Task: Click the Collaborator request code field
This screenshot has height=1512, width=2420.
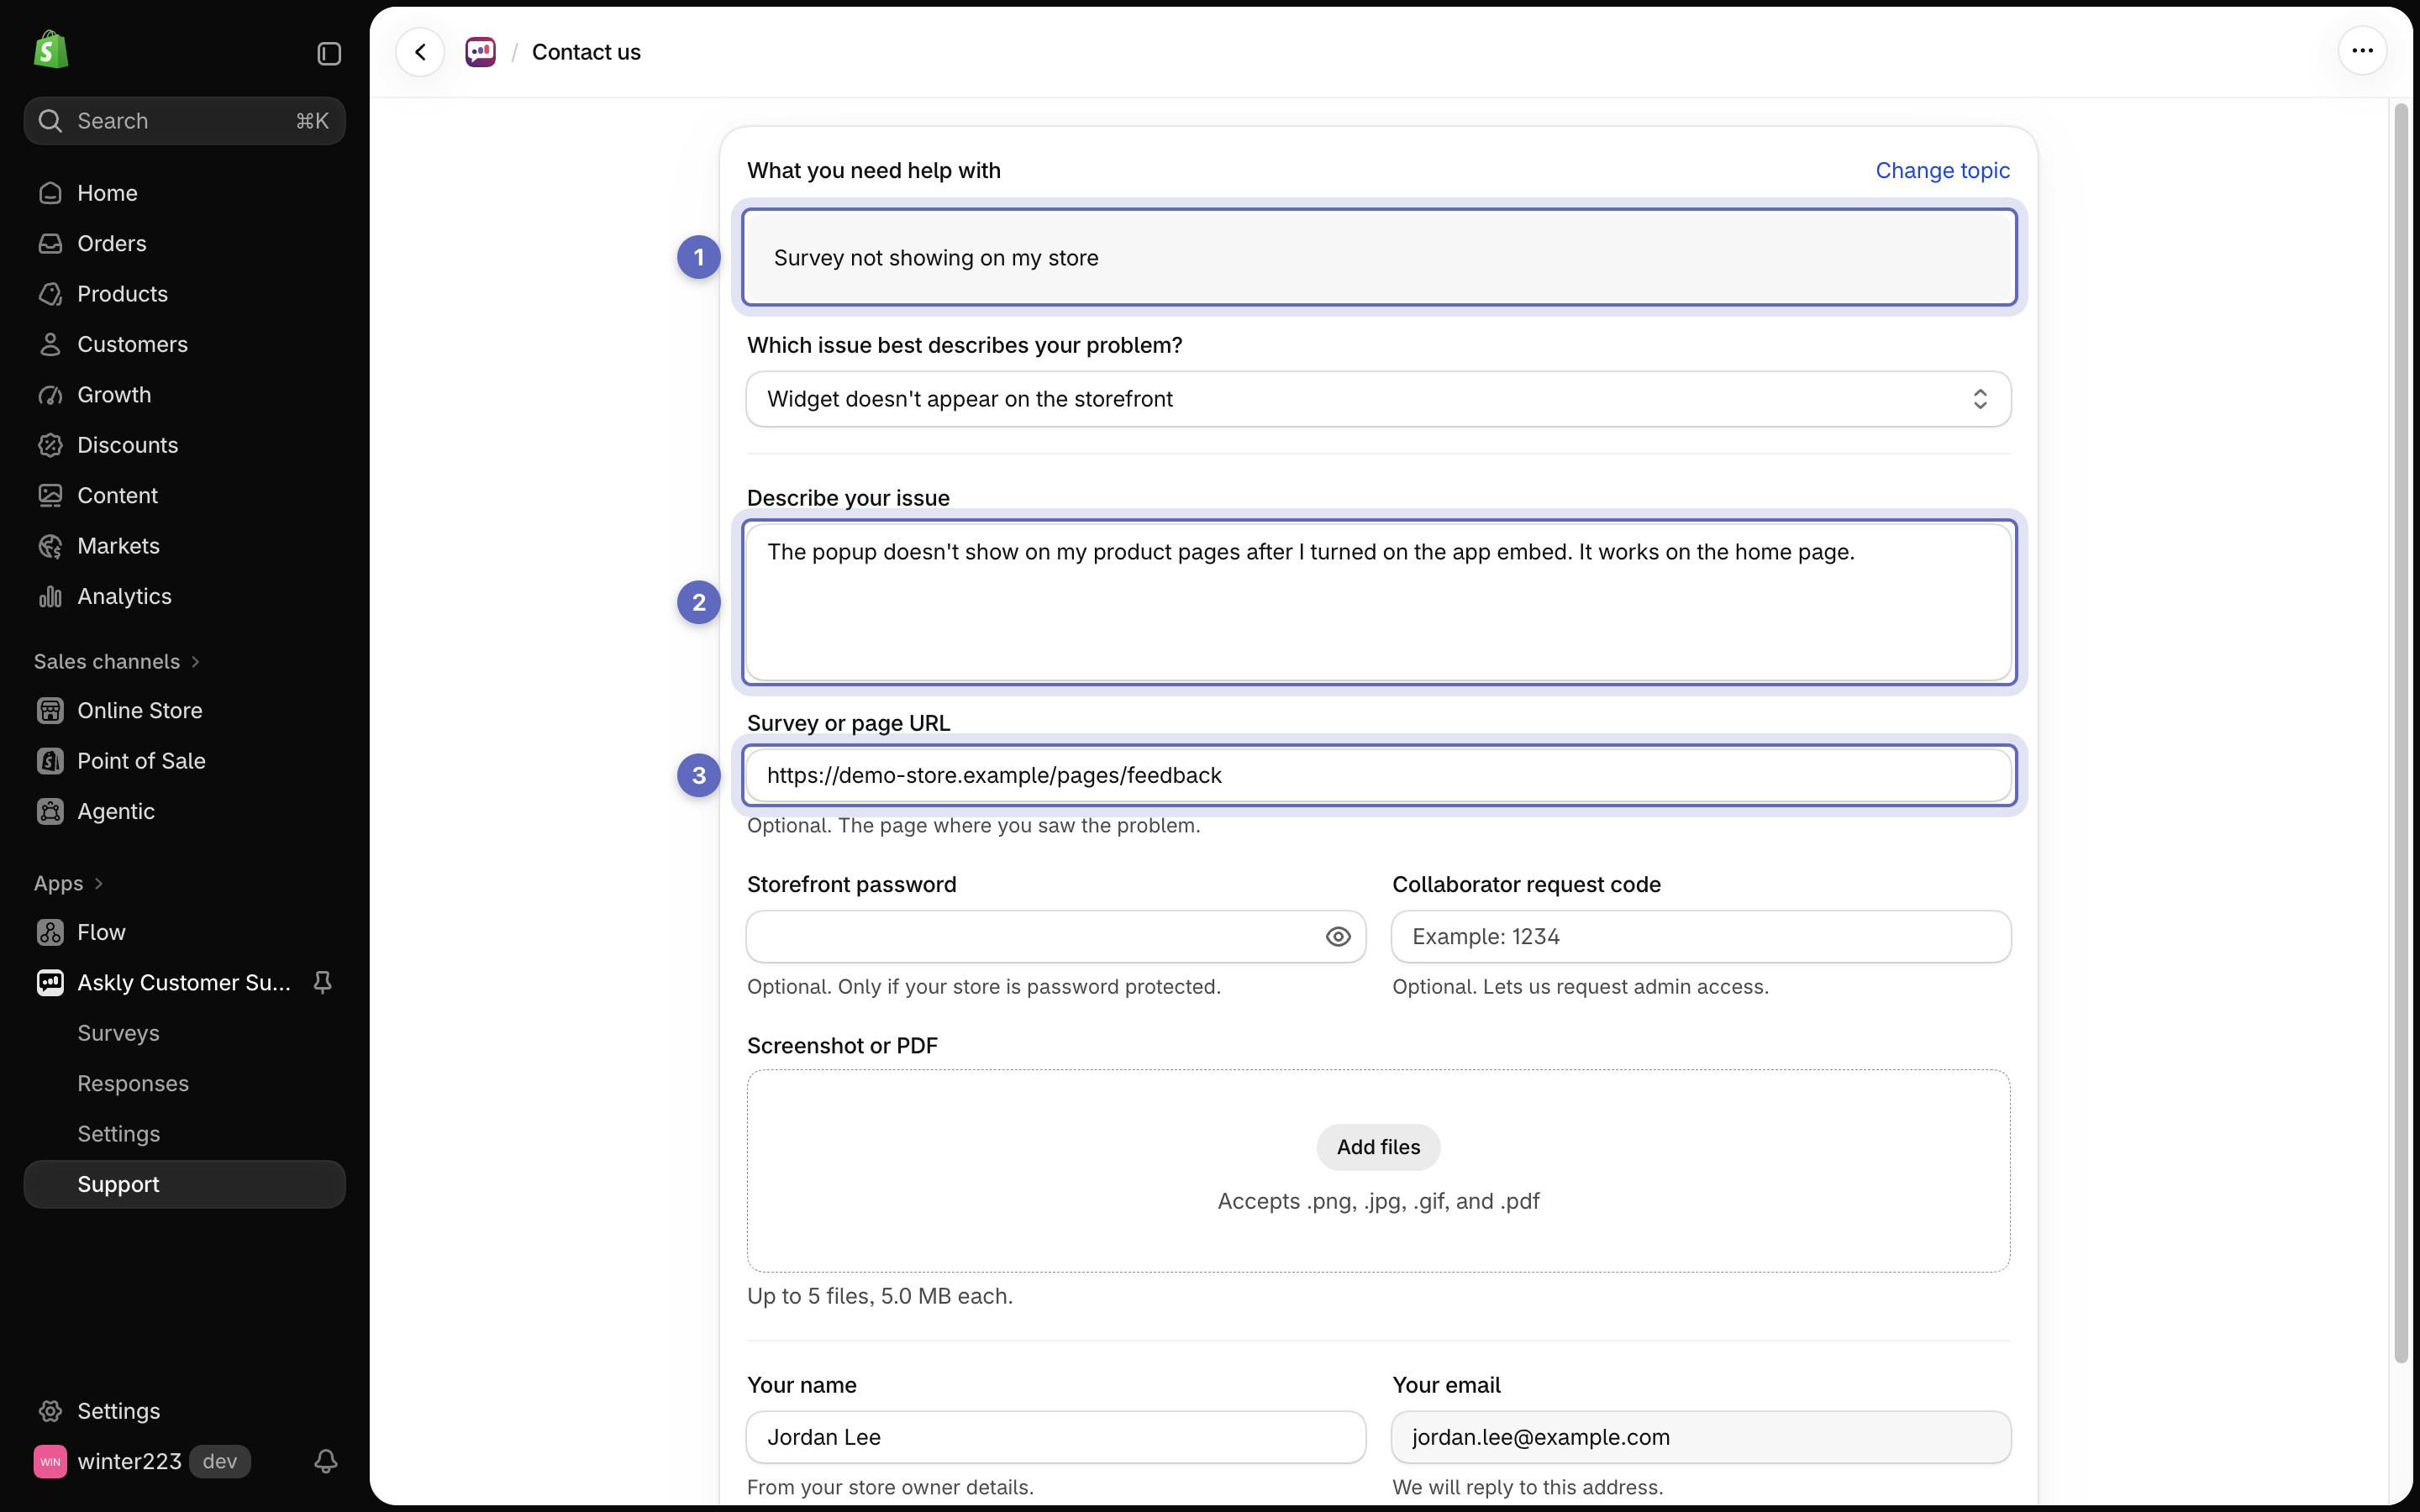Action: (1701, 937)
